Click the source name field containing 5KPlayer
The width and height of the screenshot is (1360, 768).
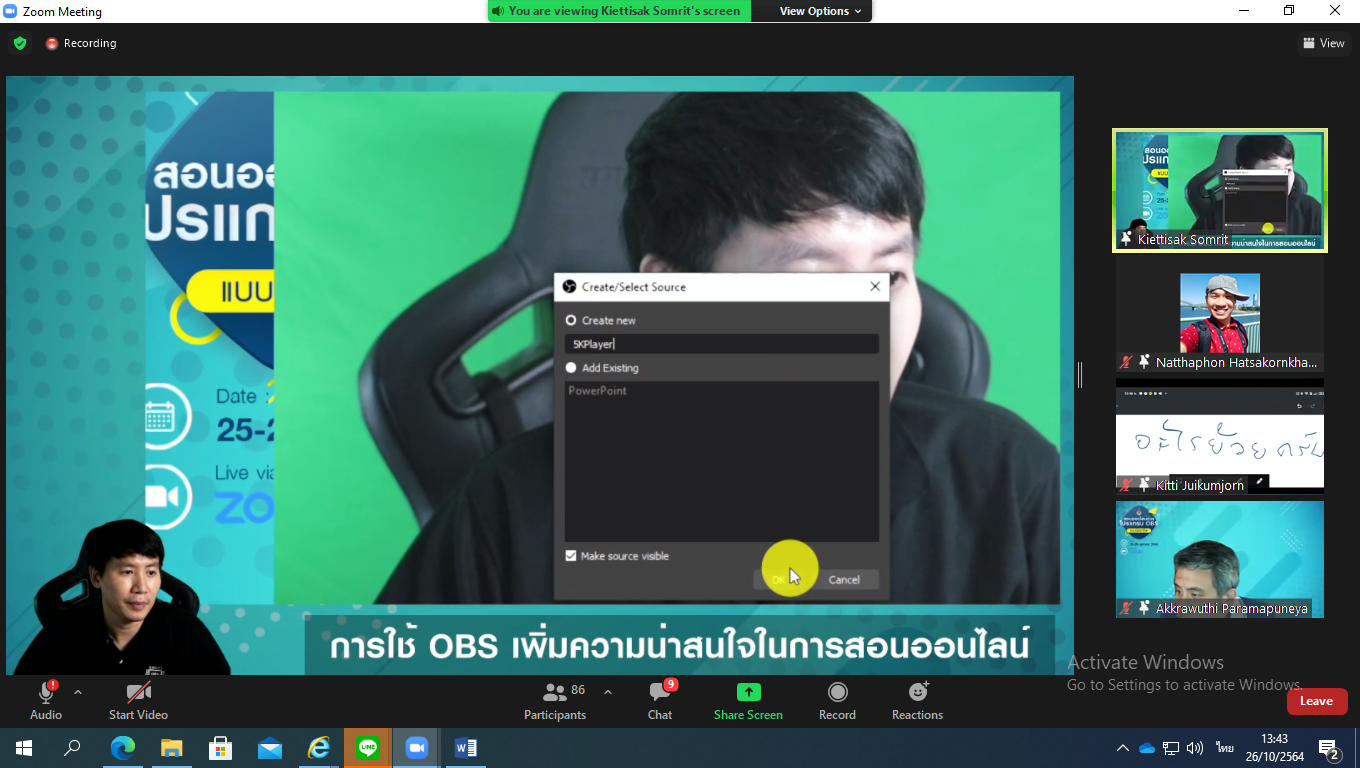click(x=721, y=344)
